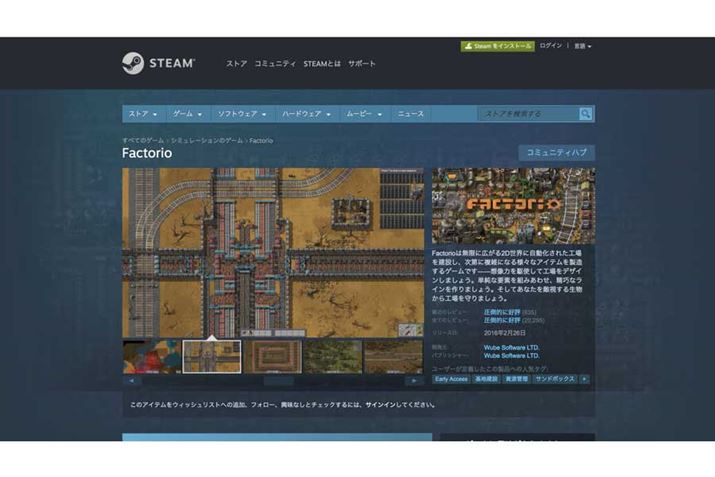Click the 資源管理 tag

point(516,379)
